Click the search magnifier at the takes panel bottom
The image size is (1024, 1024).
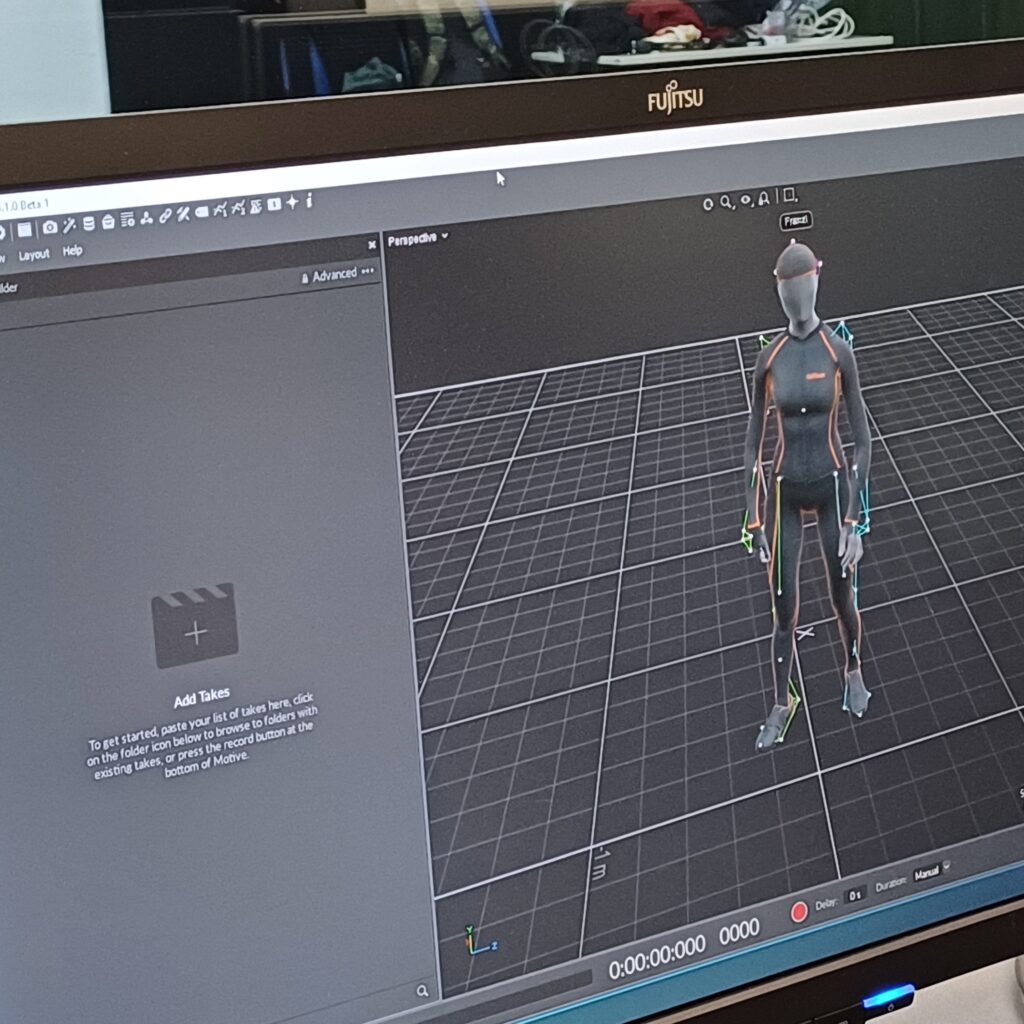point(423,991)
